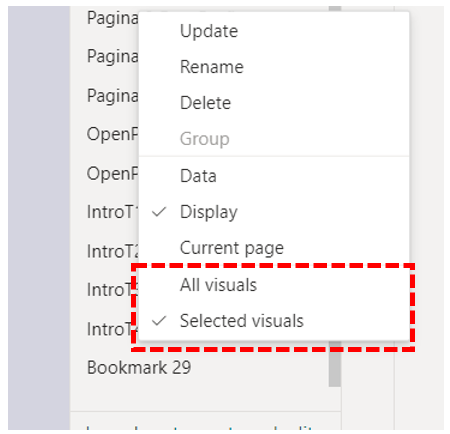This screenshot has width=450, height=434.
Task: Select Bookmark 29 in the list
Action: click(139, 368)
